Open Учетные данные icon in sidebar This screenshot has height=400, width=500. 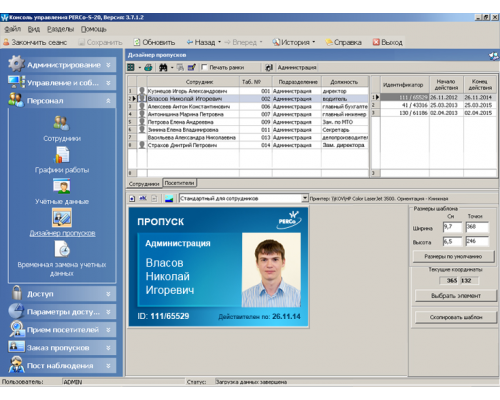click(62, 186)
